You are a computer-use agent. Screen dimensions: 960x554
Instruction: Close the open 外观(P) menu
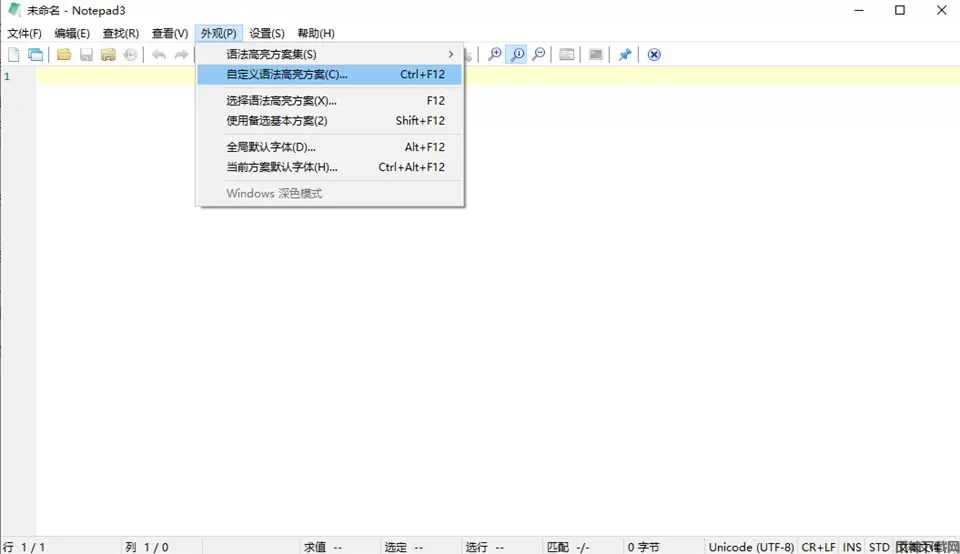219,33
